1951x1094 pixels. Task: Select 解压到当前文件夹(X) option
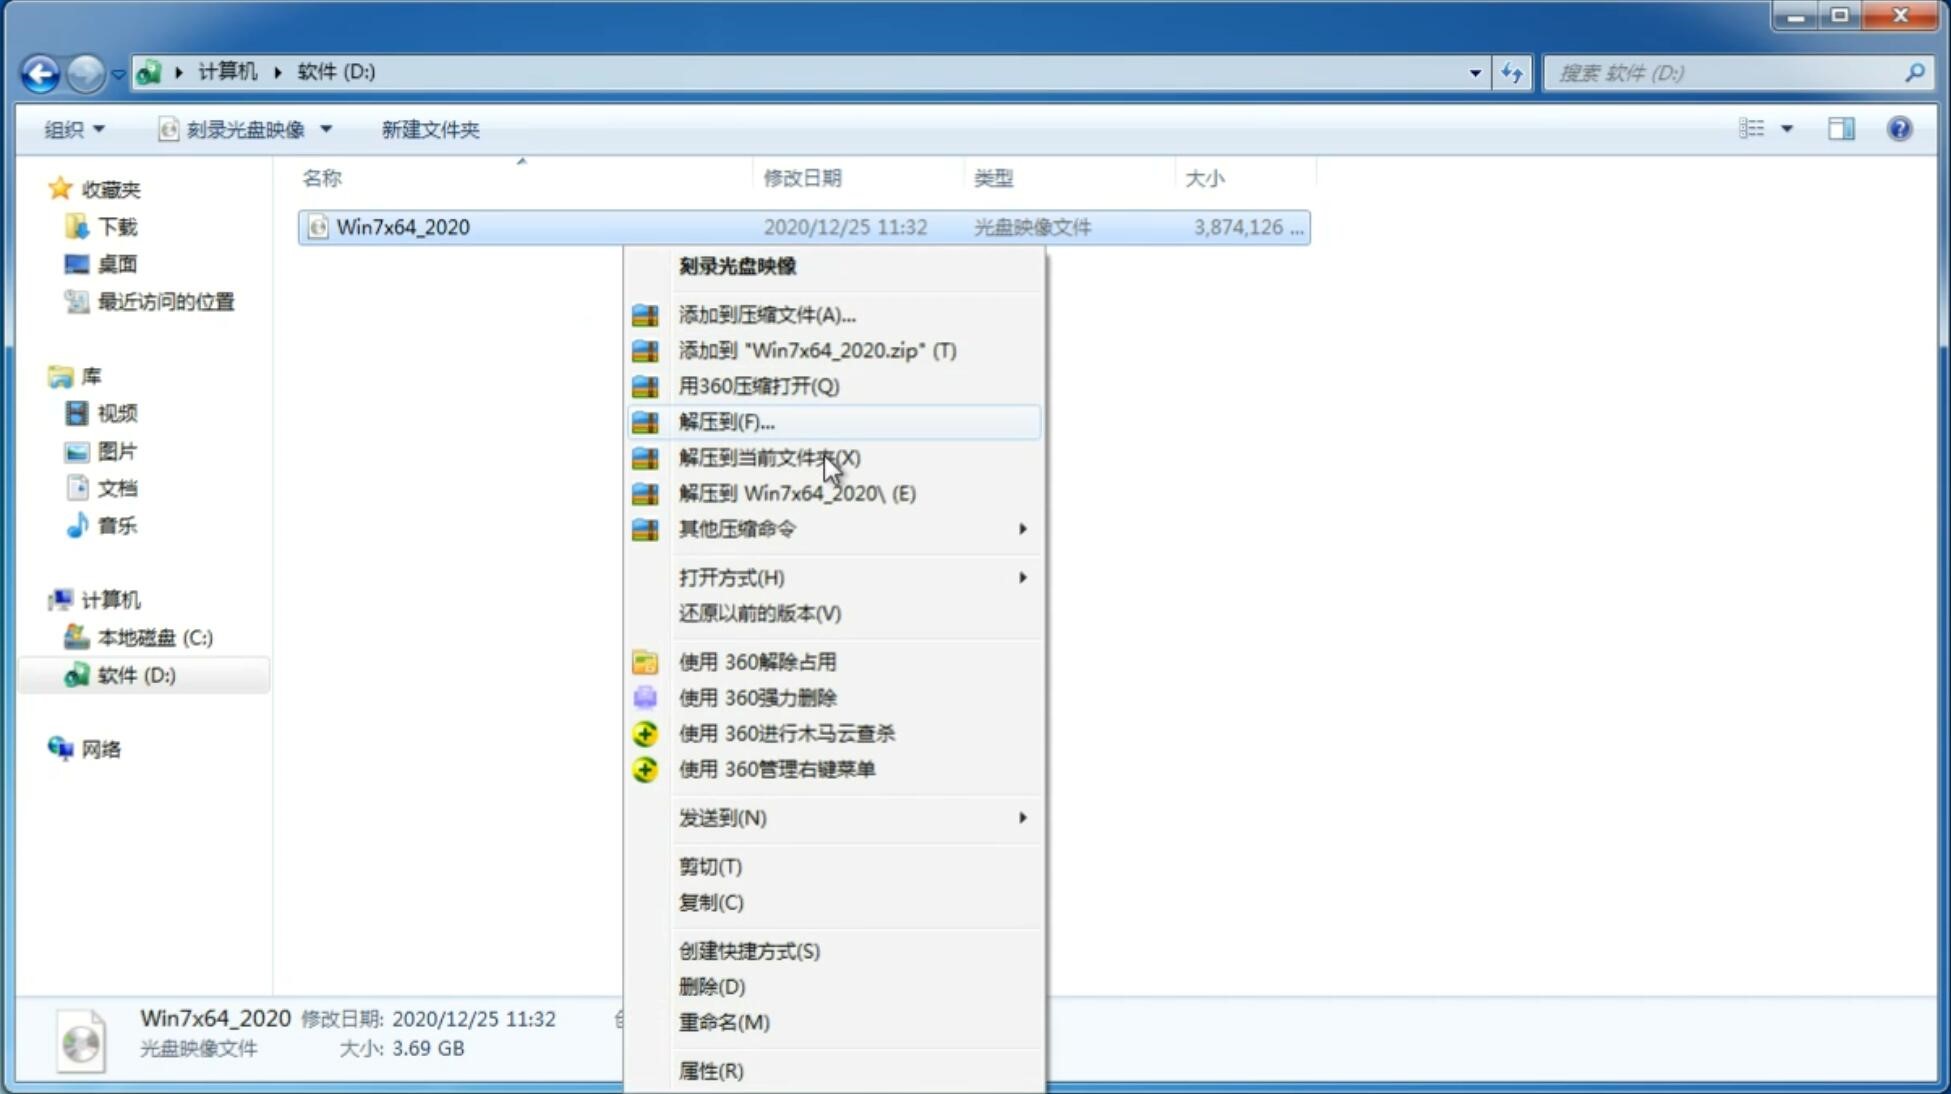coord(770,457)
